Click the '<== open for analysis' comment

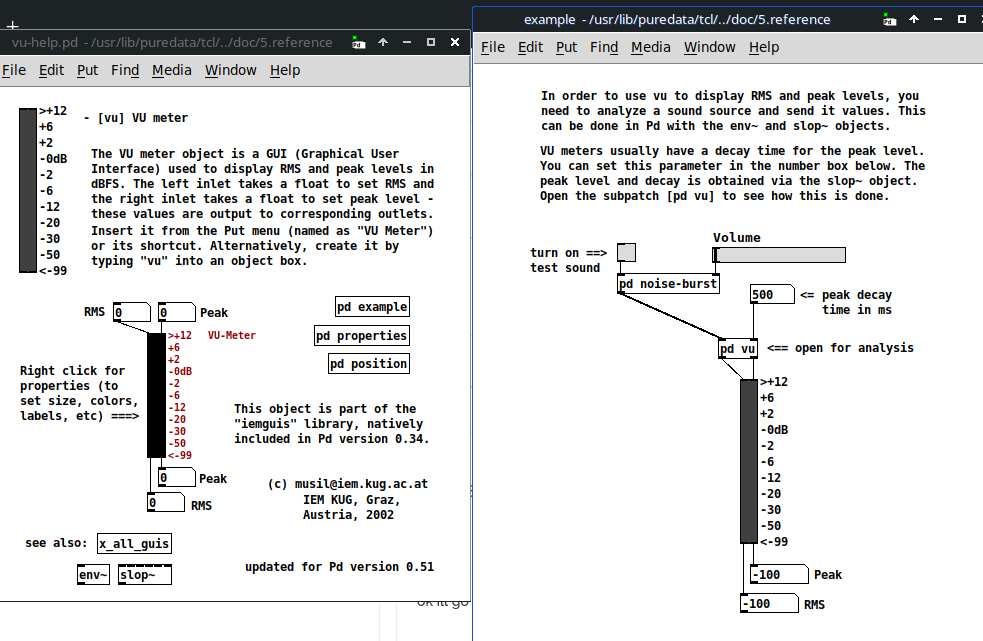(x=840, y=348)
